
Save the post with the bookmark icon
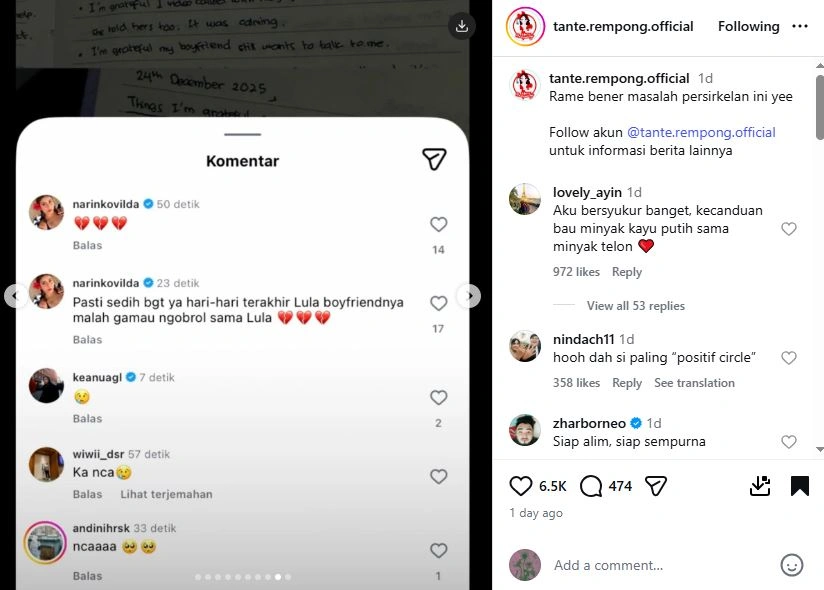pyautogui.click(x=799, y=485)
